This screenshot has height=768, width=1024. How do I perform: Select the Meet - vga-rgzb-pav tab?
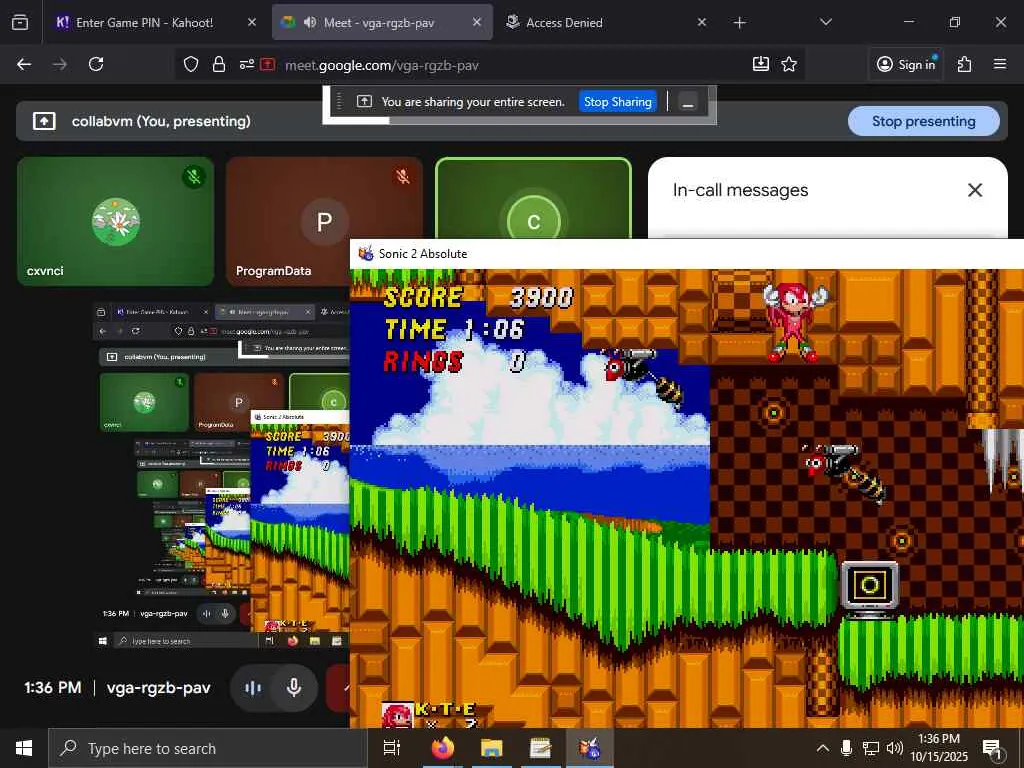coord(382,22)
